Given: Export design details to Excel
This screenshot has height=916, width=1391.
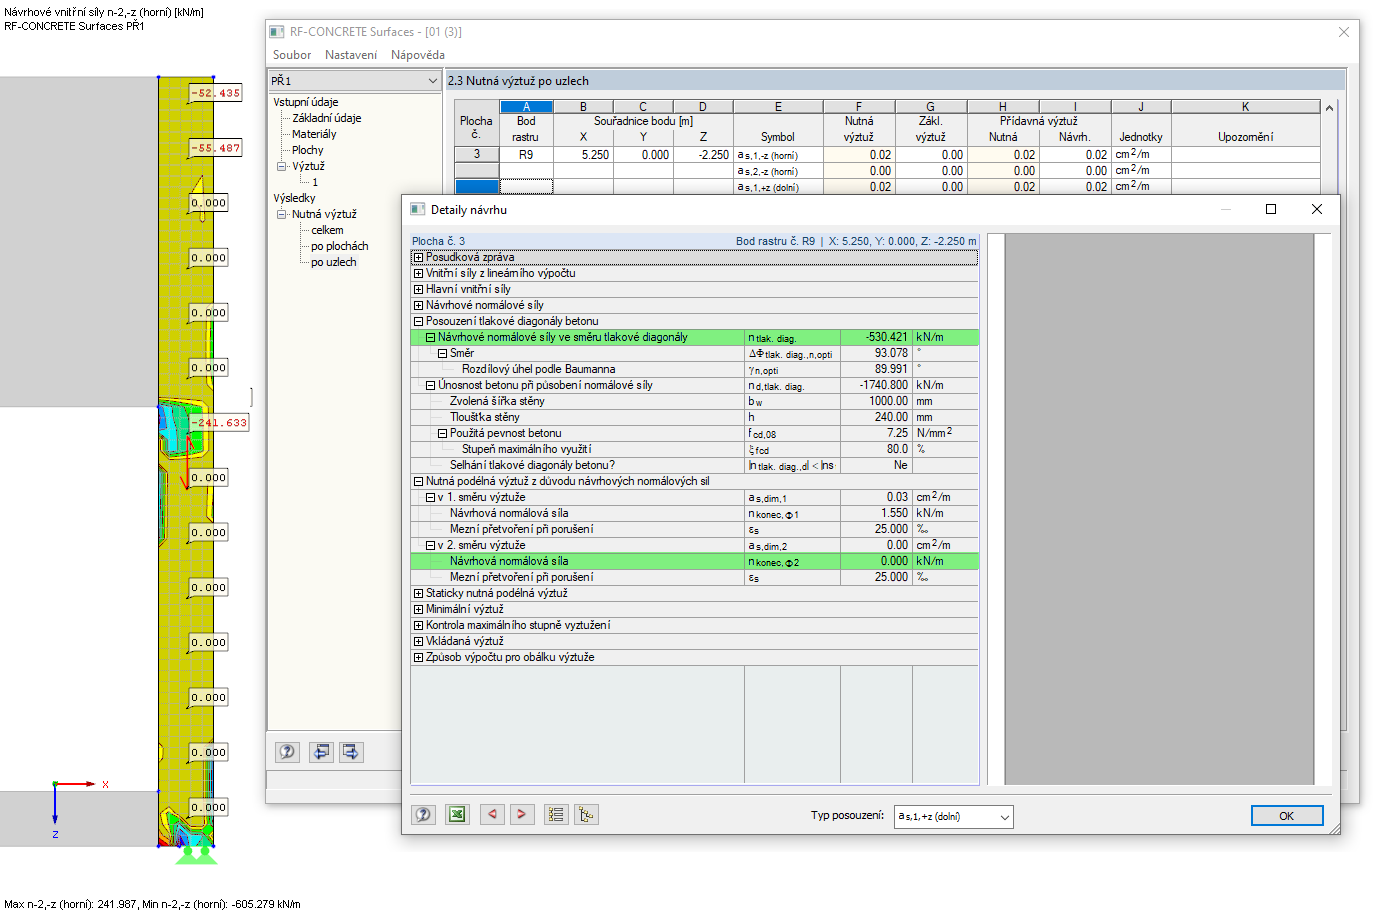Looking at the screenshot, I should coord(457,815).
